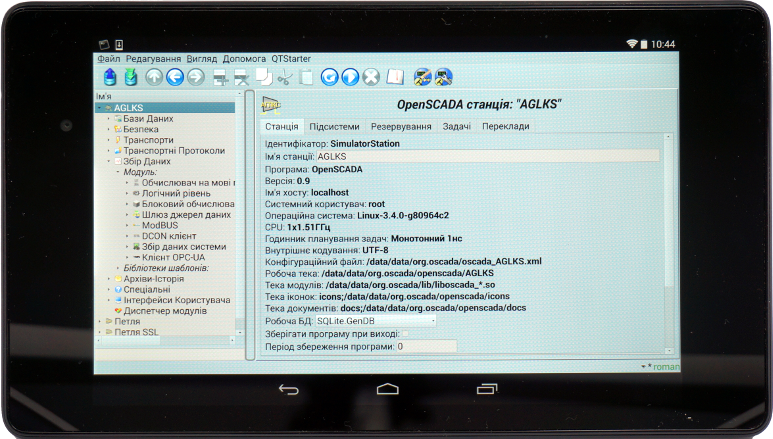
Task: Click the scissors Cut icon
Action: coord(285,77)
